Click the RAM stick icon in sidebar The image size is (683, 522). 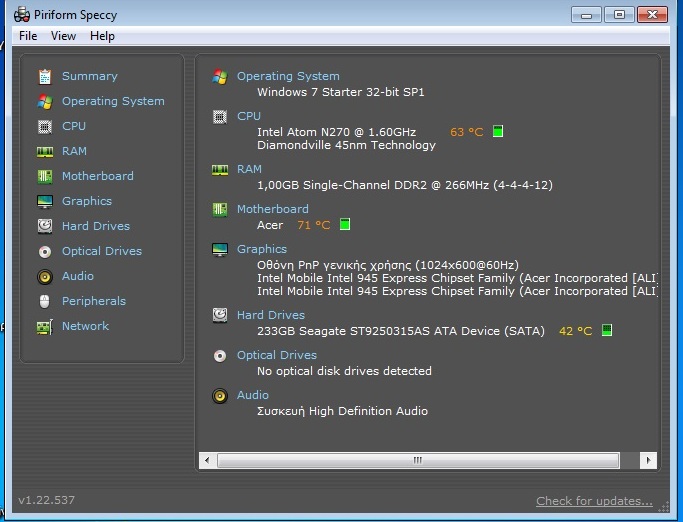[45, 152]
